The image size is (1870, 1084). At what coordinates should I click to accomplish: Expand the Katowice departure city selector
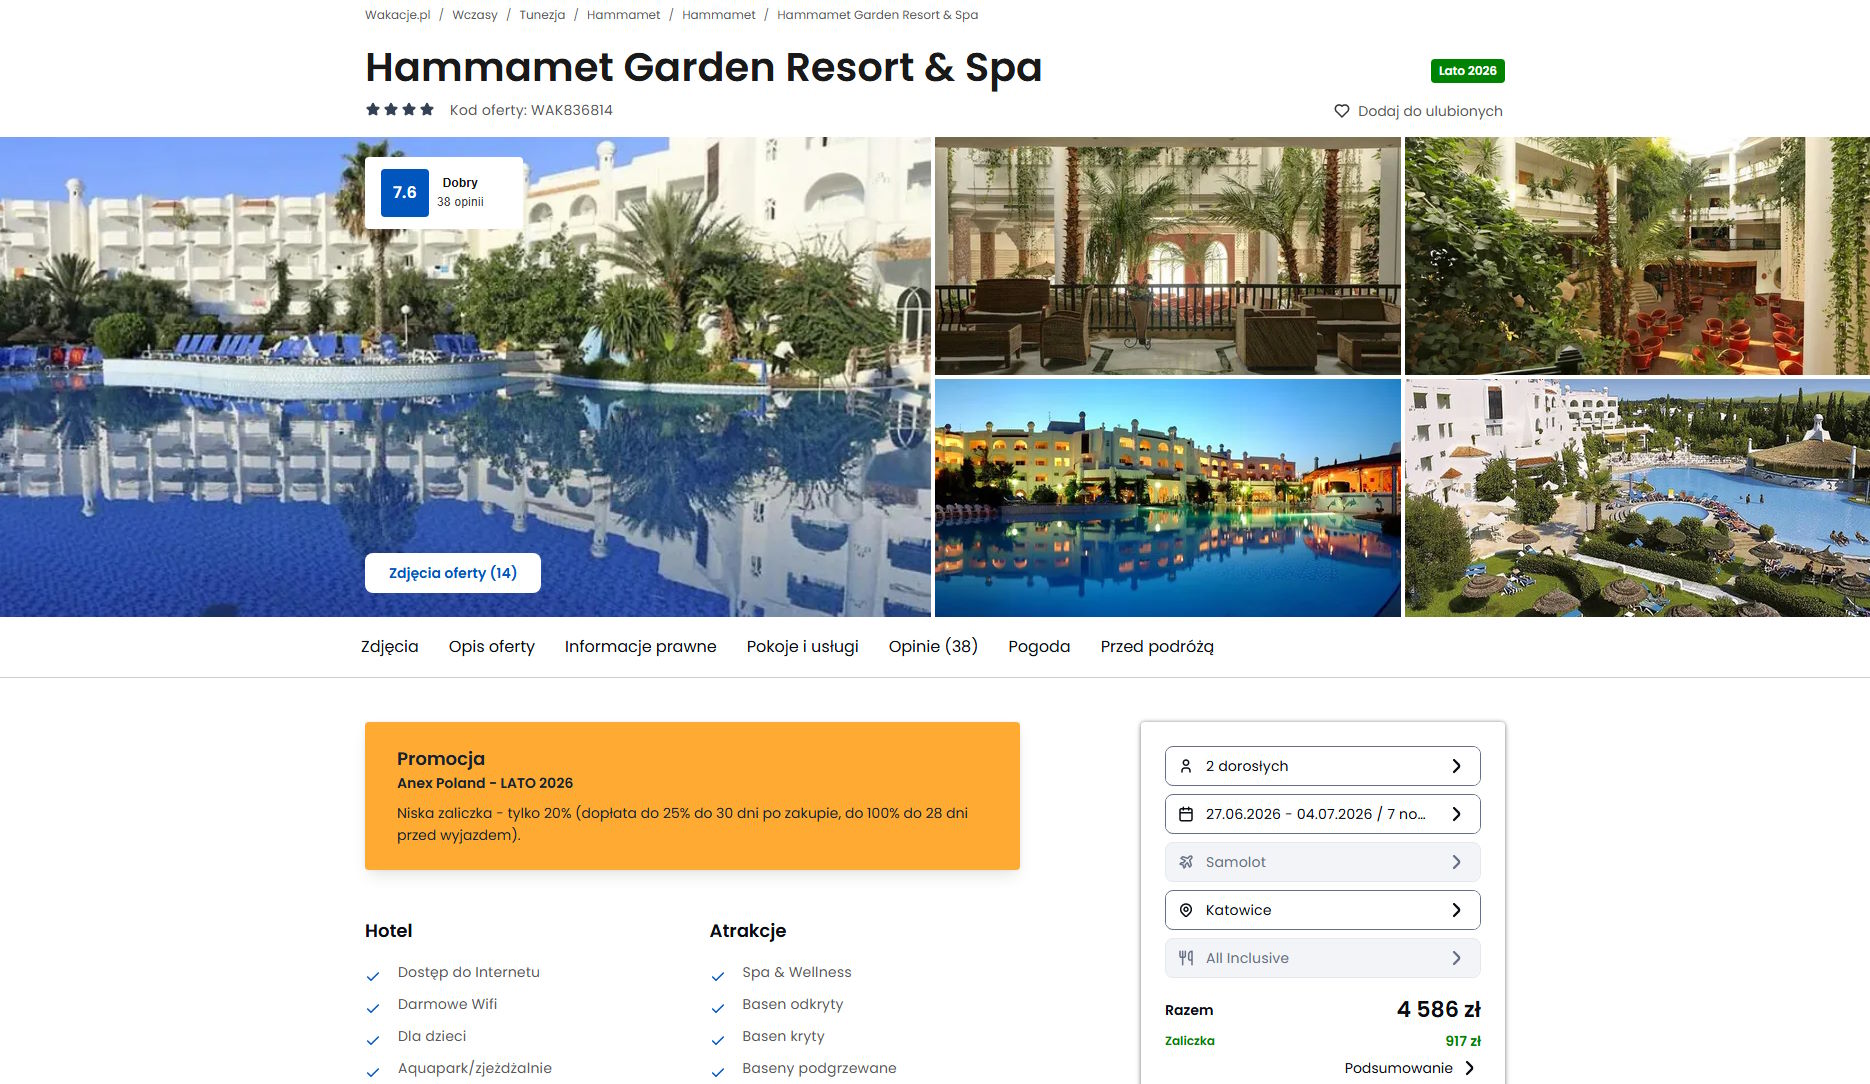click(1322, 910)
